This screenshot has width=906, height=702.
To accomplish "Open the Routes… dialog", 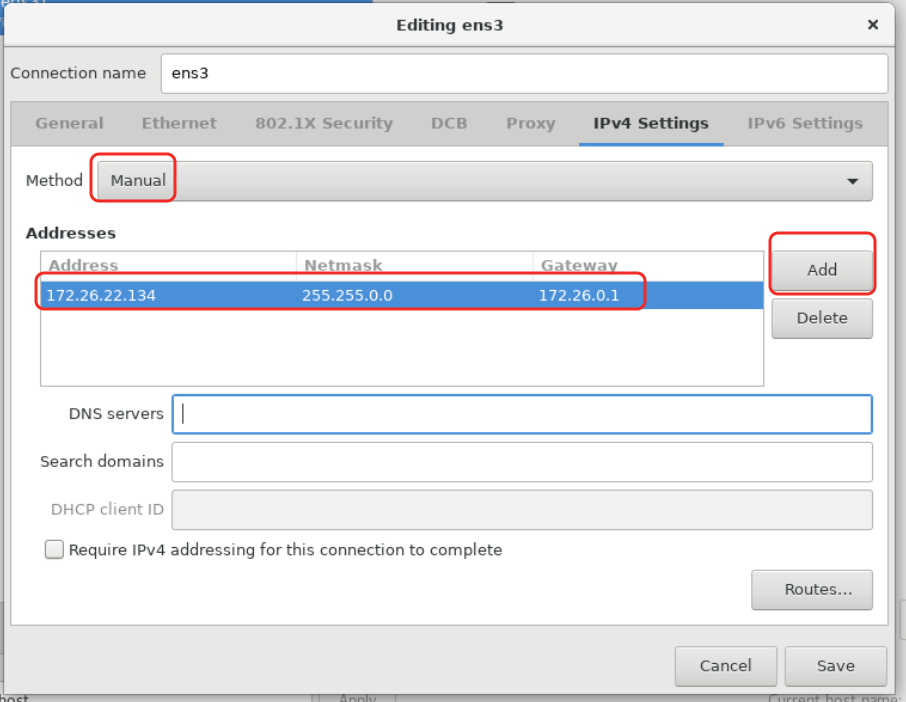I will point(812,589).
